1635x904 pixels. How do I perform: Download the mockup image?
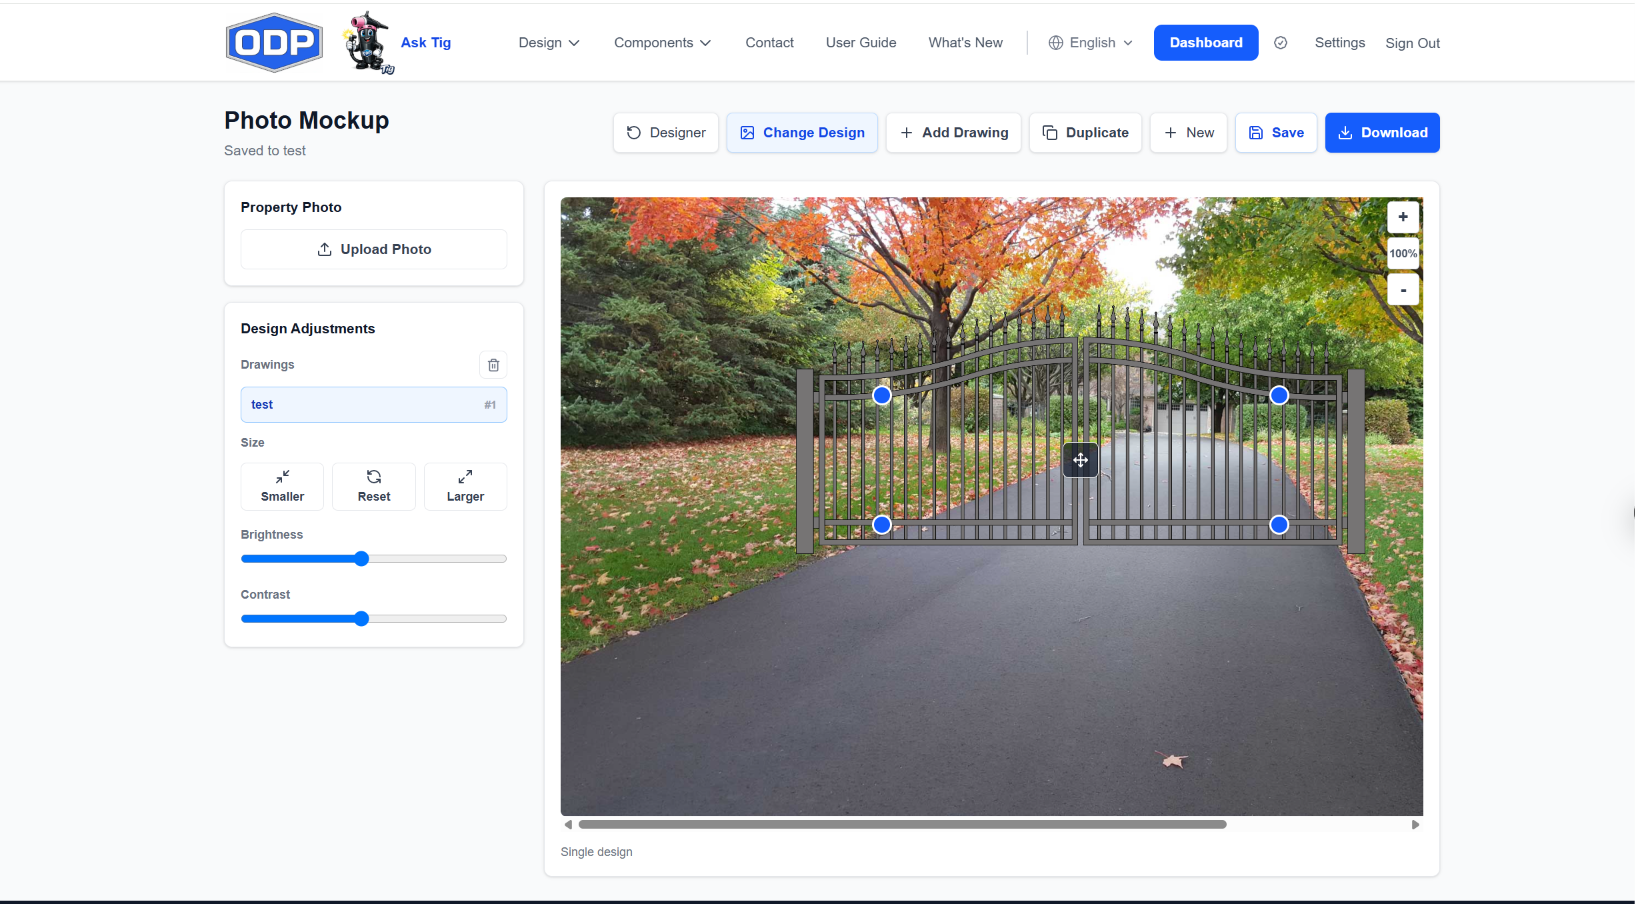coord(1382,132)
